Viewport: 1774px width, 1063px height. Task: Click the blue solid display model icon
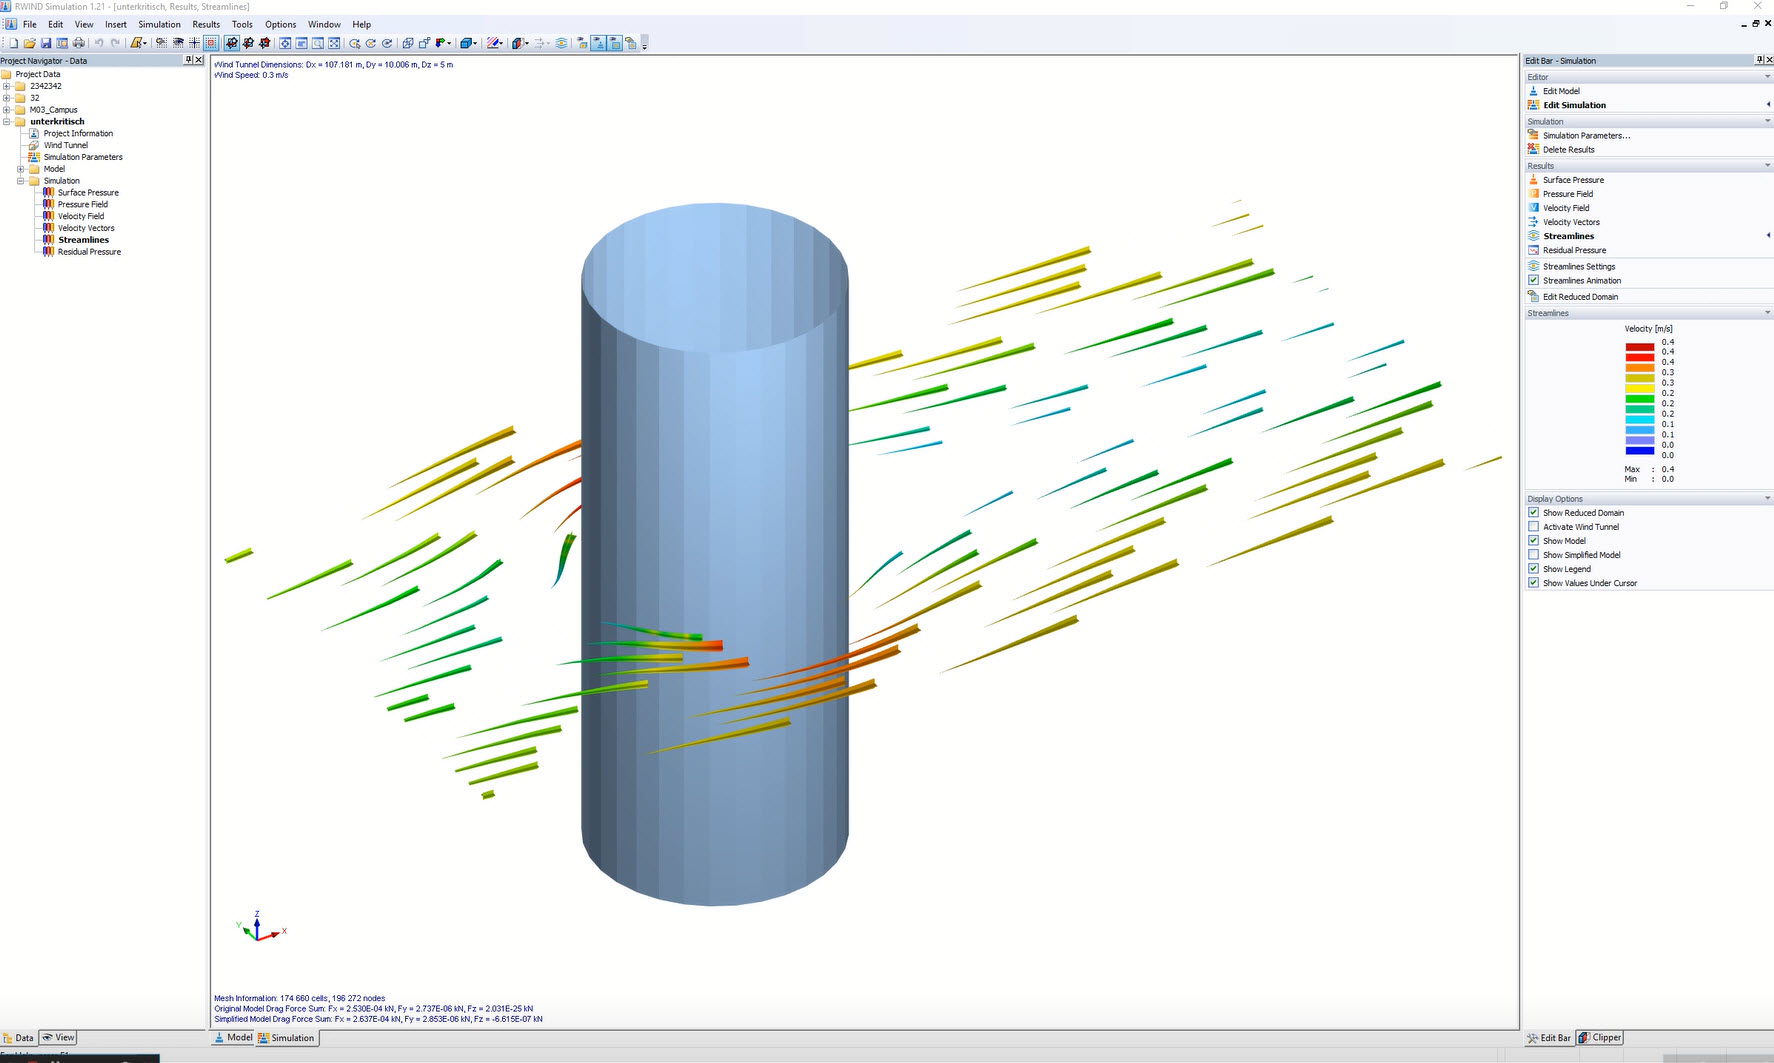pyautogui.click(x=465, y=43)
